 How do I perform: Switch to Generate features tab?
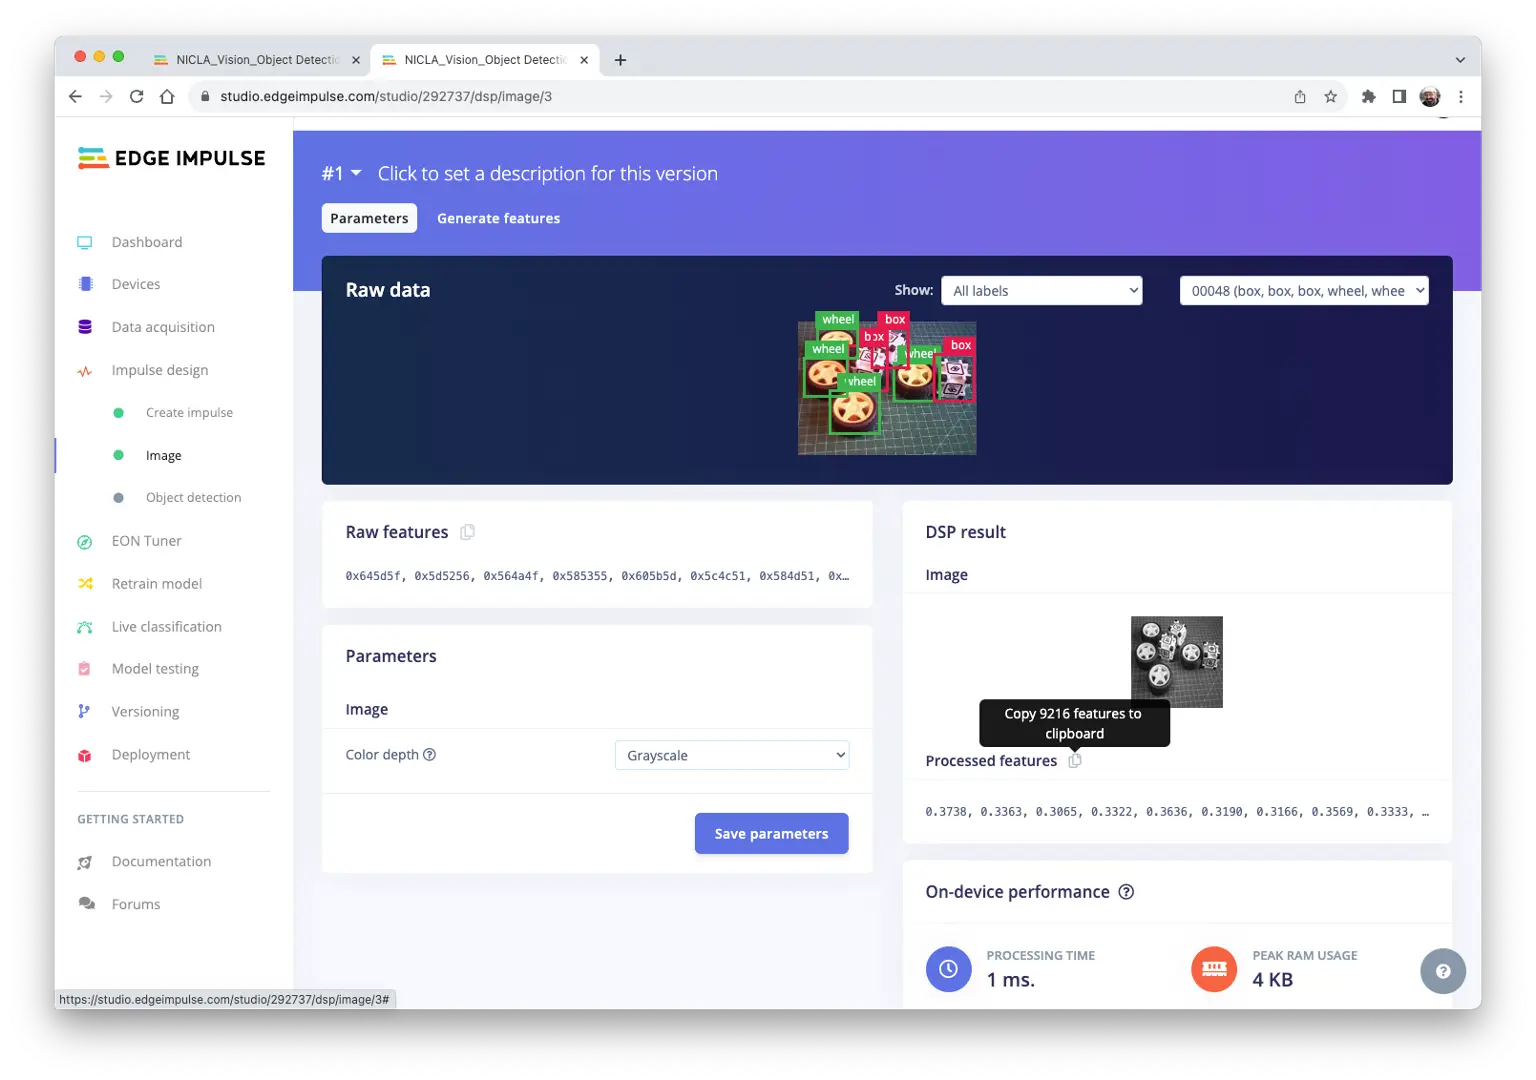click(x=498, y=219)
